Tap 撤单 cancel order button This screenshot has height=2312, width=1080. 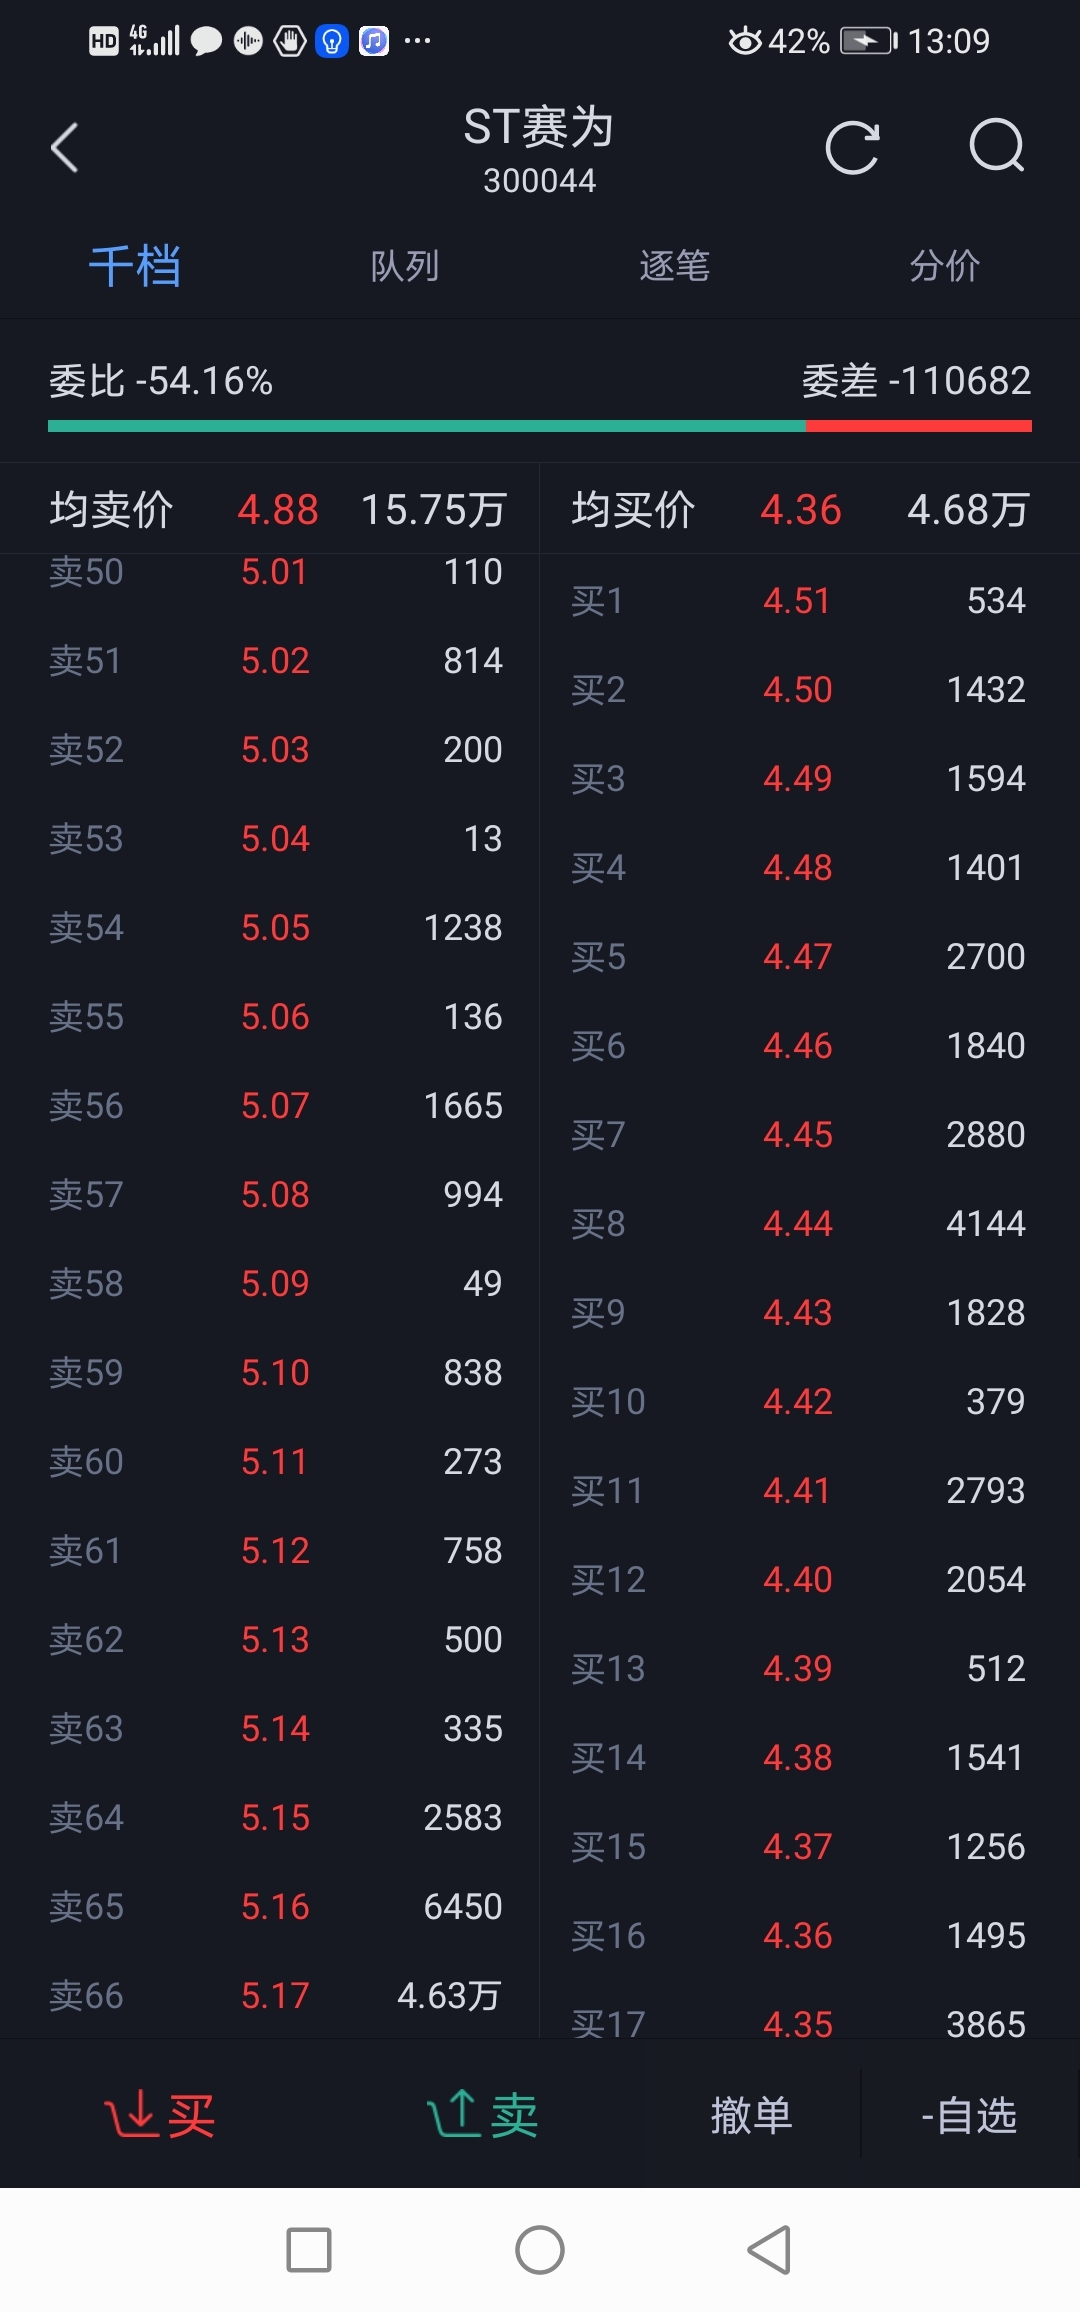pyautogui.click(x=752, y=2115)
